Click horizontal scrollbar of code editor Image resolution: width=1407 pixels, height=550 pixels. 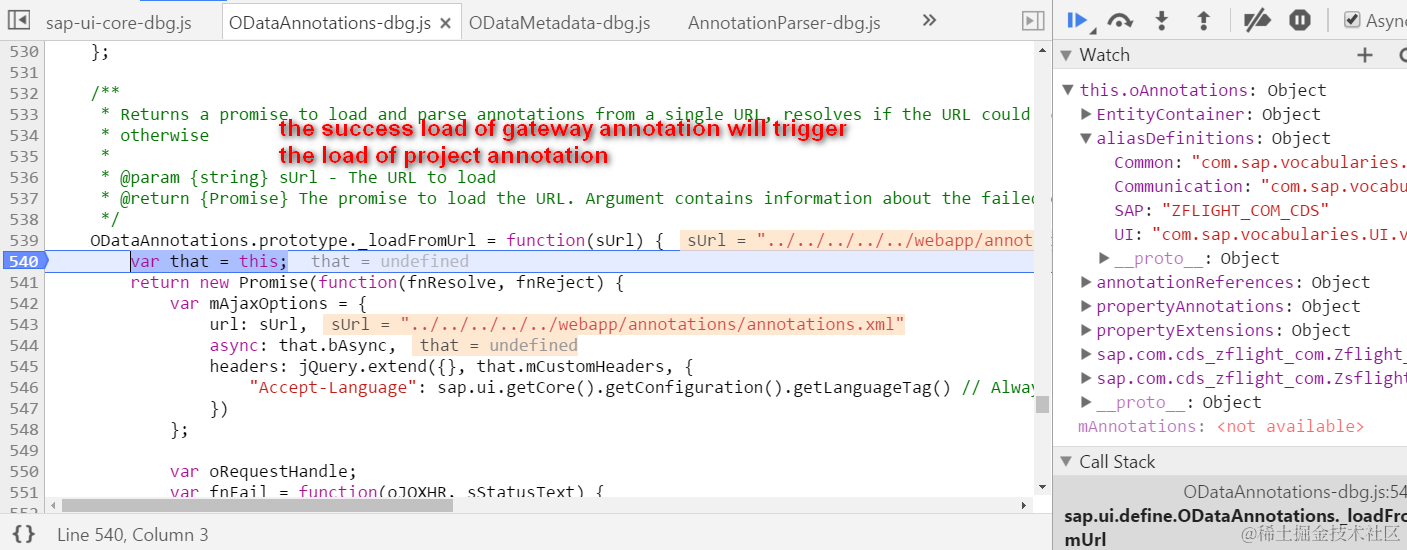(257, 505)
